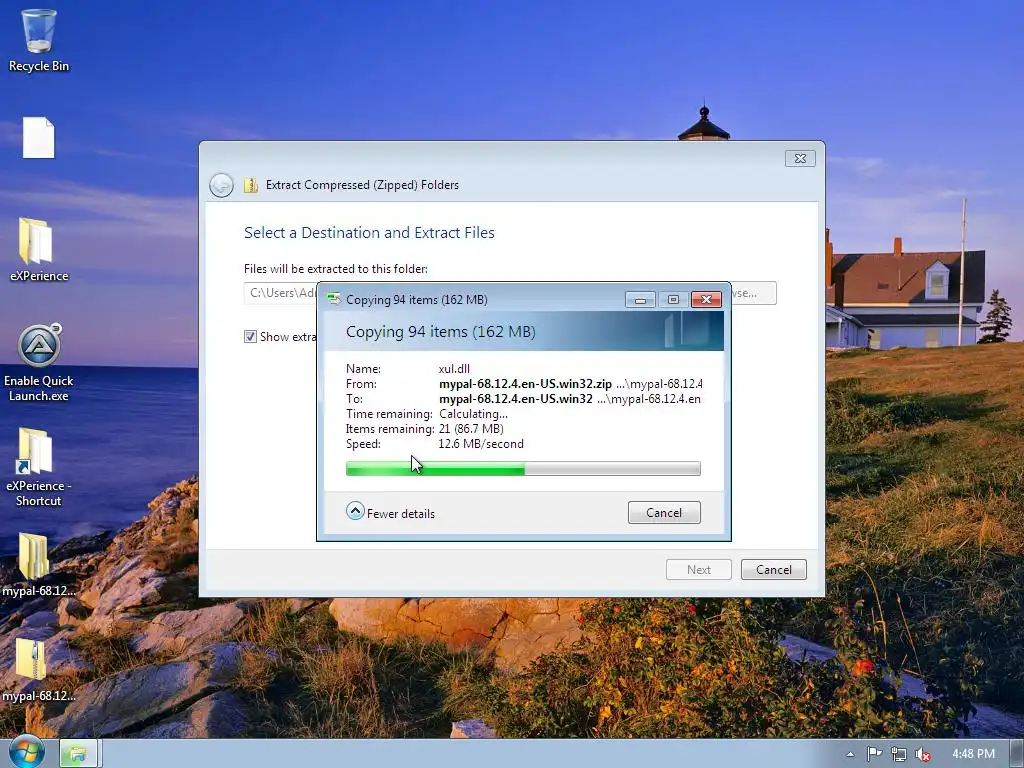Collapse with Fewer details chevron
1024x768 pixels.
click(355, 511)
